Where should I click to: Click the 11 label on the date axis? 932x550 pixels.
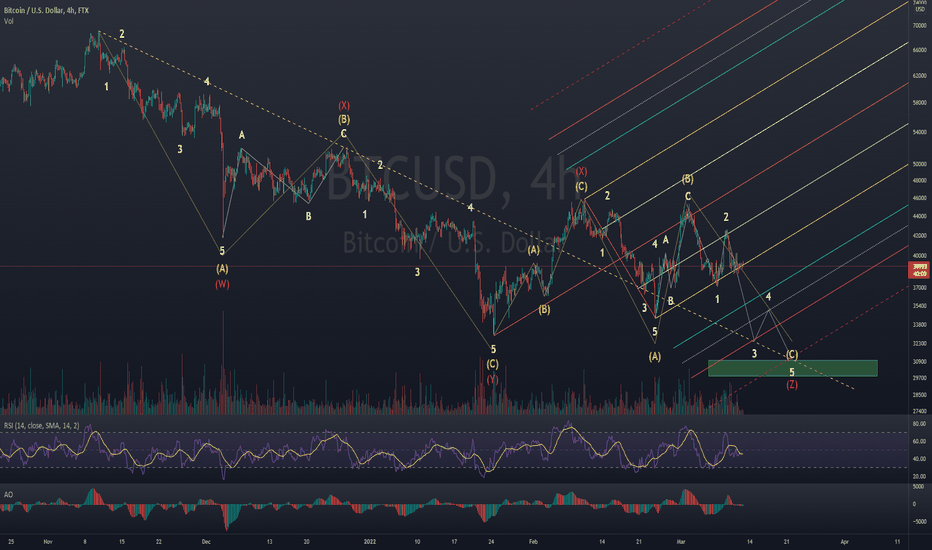click(897, 542)
